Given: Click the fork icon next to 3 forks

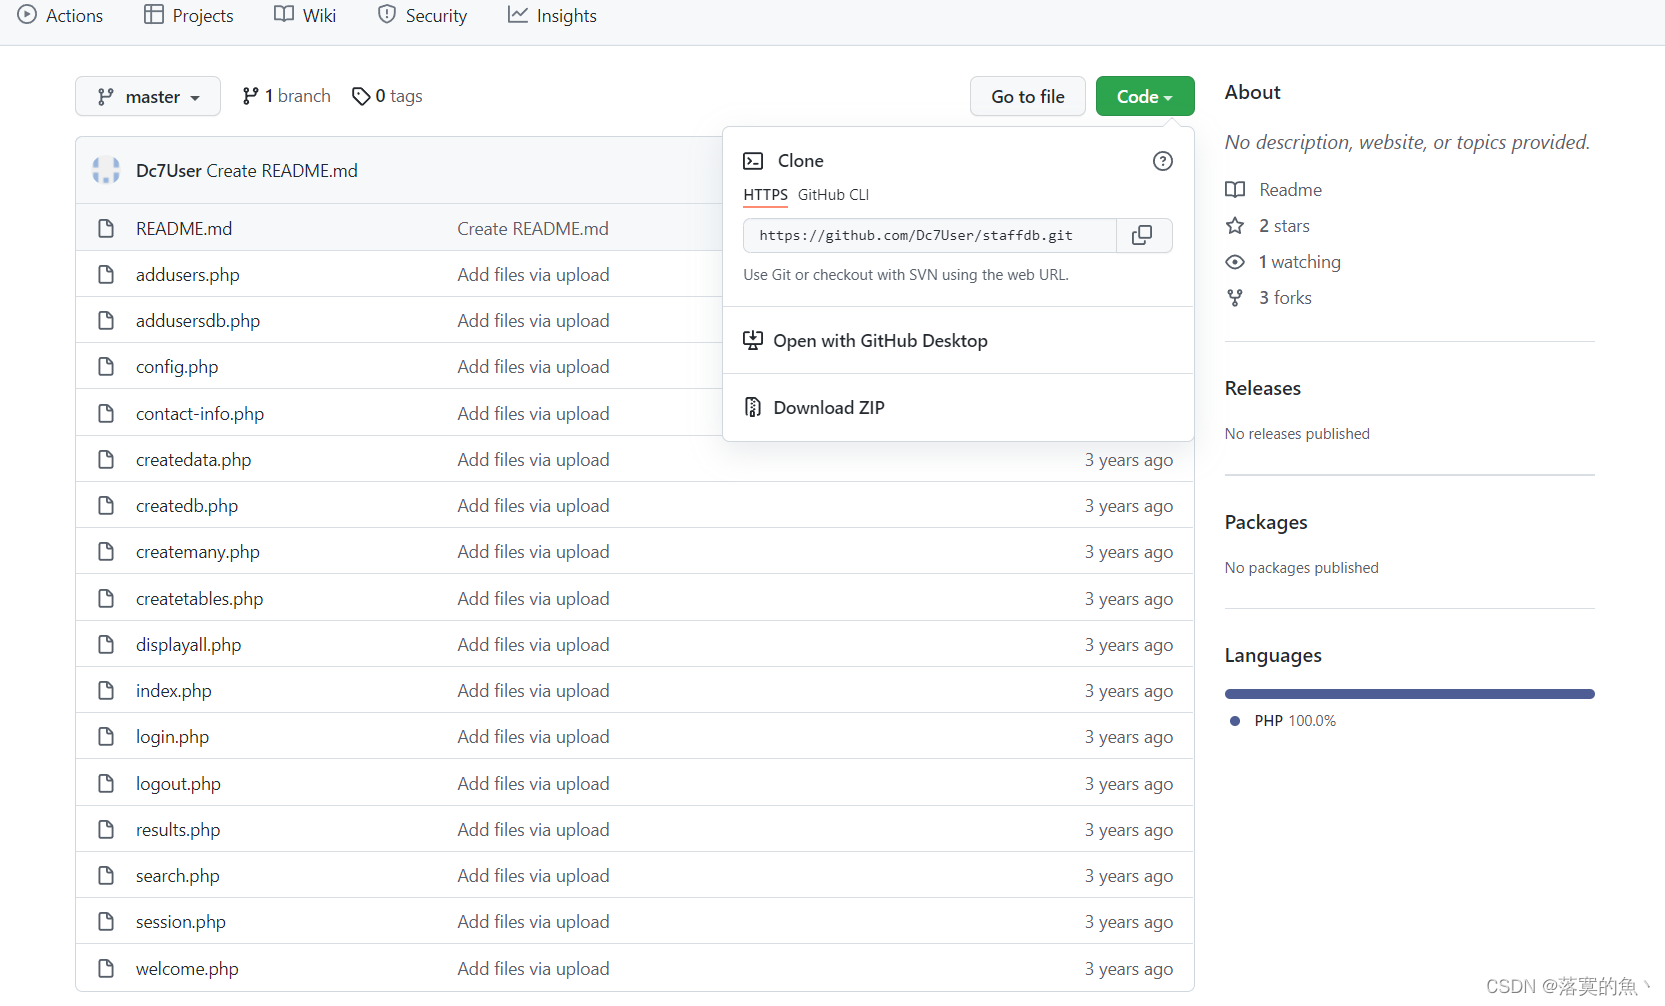Looking at the screenshot, I should [x=1236, y=298].
